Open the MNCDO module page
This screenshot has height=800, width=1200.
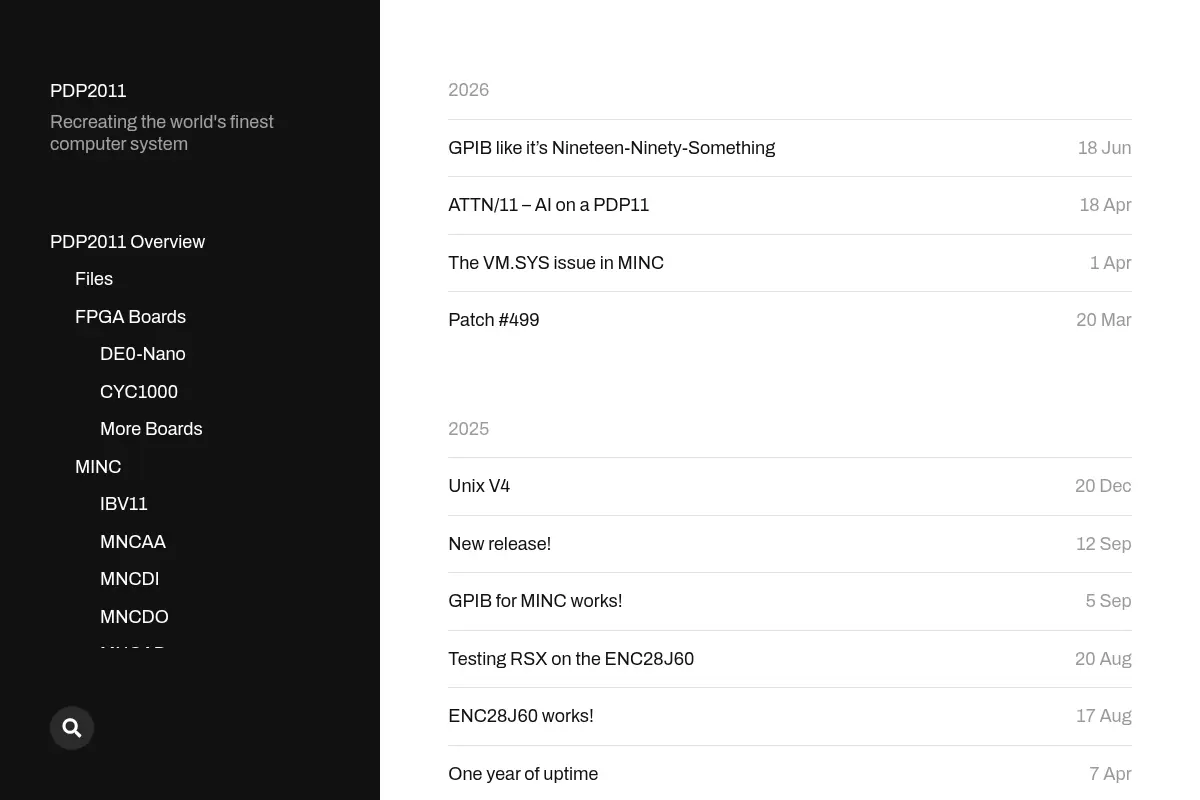134,617
